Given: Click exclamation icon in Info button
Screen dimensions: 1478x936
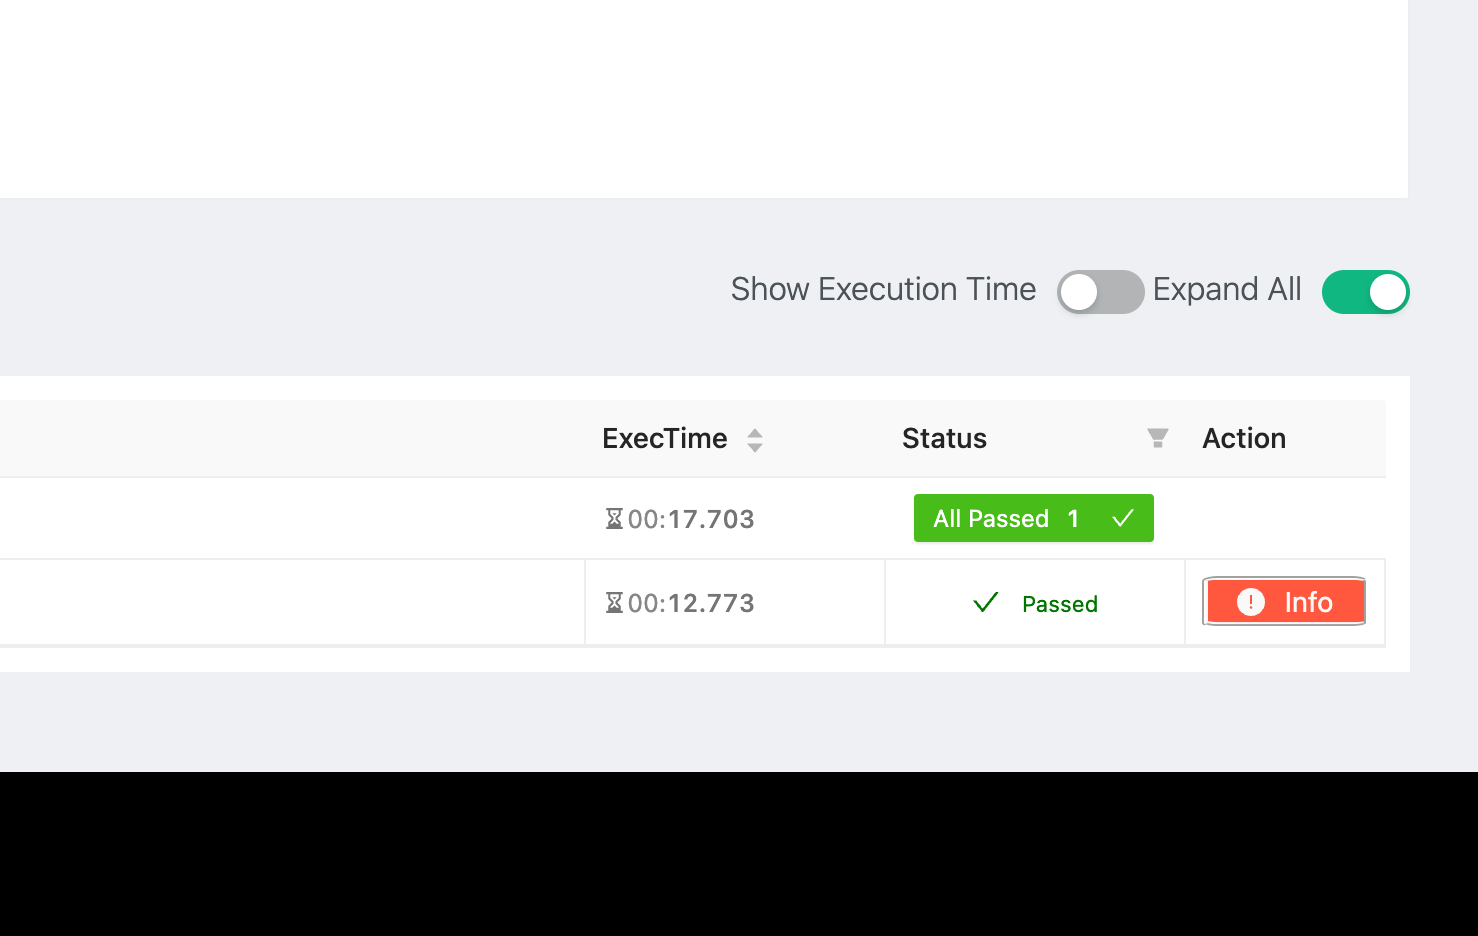Looking at the screenshot, I should coord(1251,602).
